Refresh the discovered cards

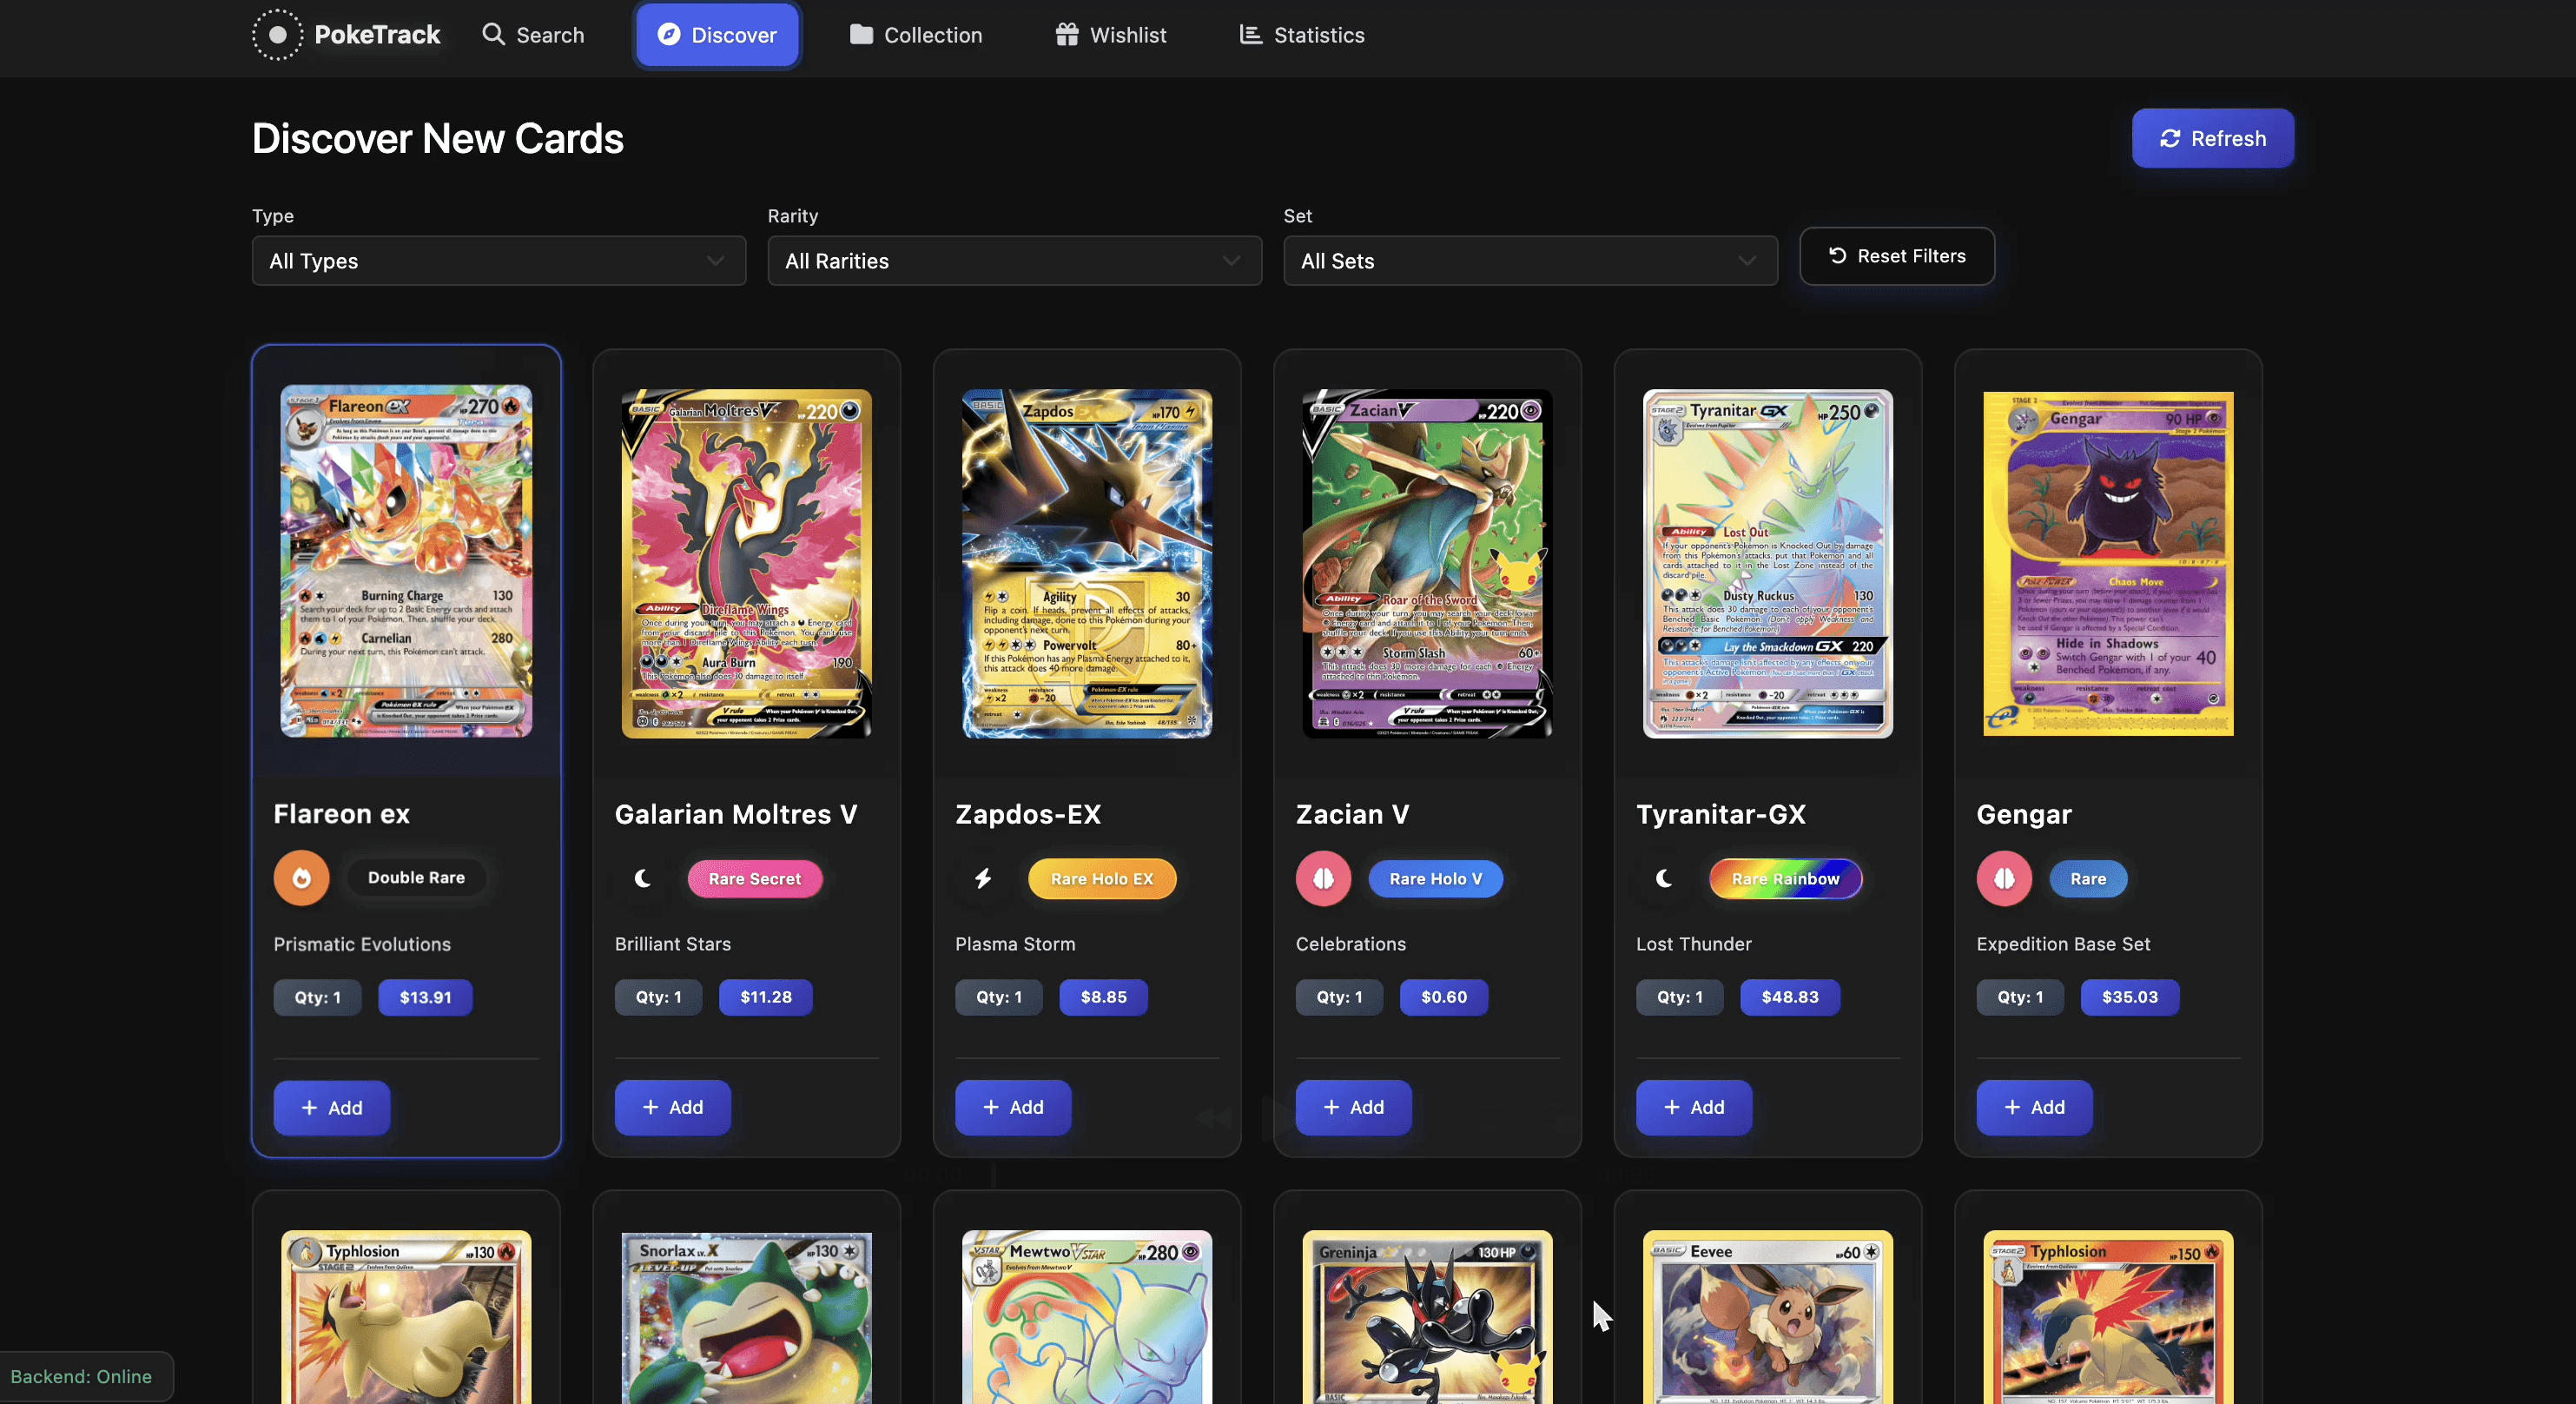tap(2213, 138)
